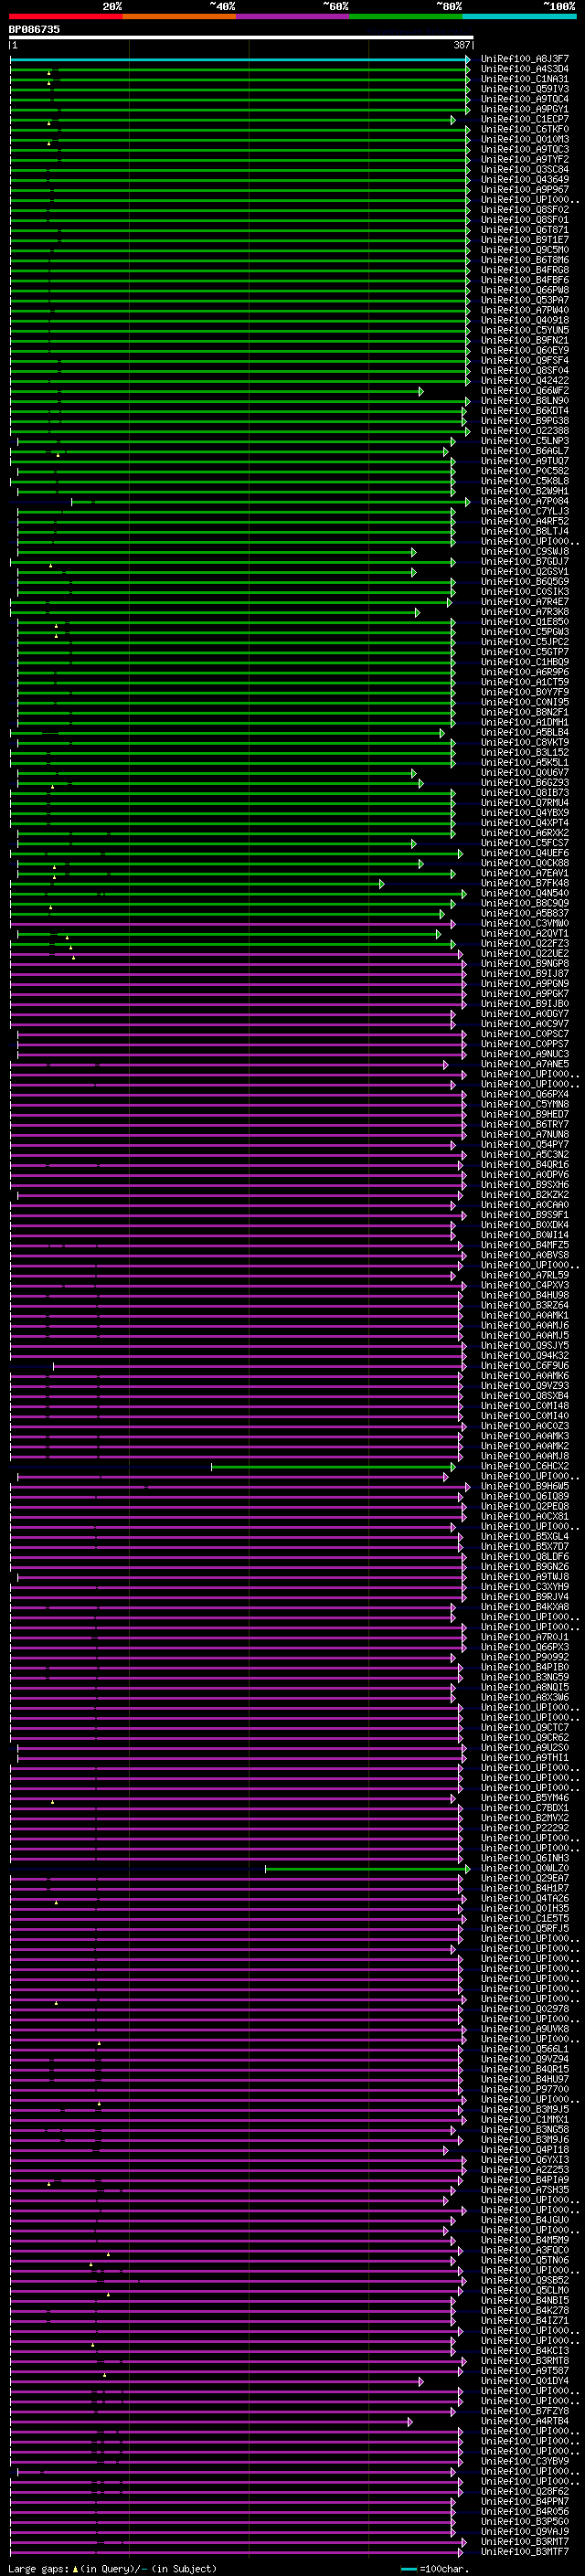Open hit label UniRef100_A4S3D4
This screenshot has width=585, height=2576.
(x=525, y=69)
